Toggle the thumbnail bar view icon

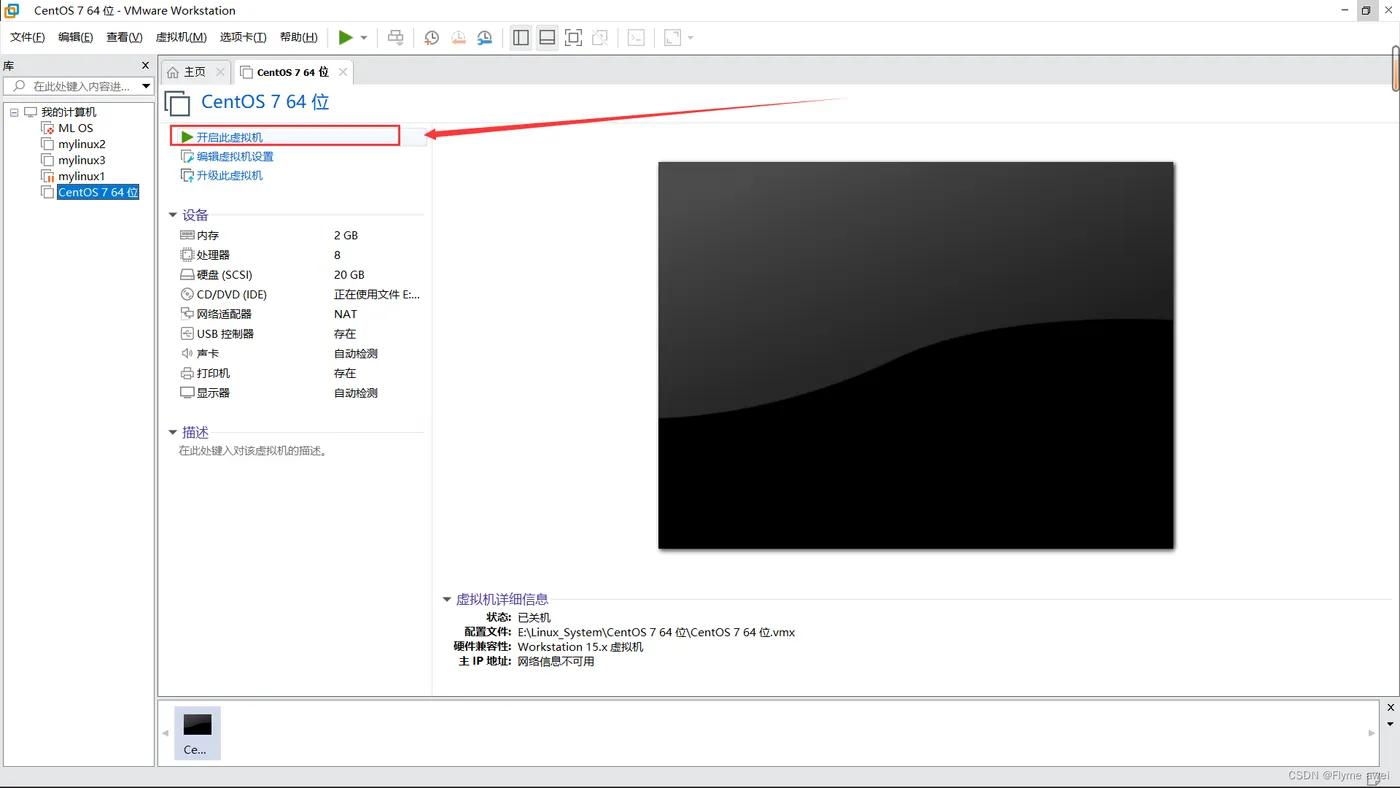(x=547, y=37)
